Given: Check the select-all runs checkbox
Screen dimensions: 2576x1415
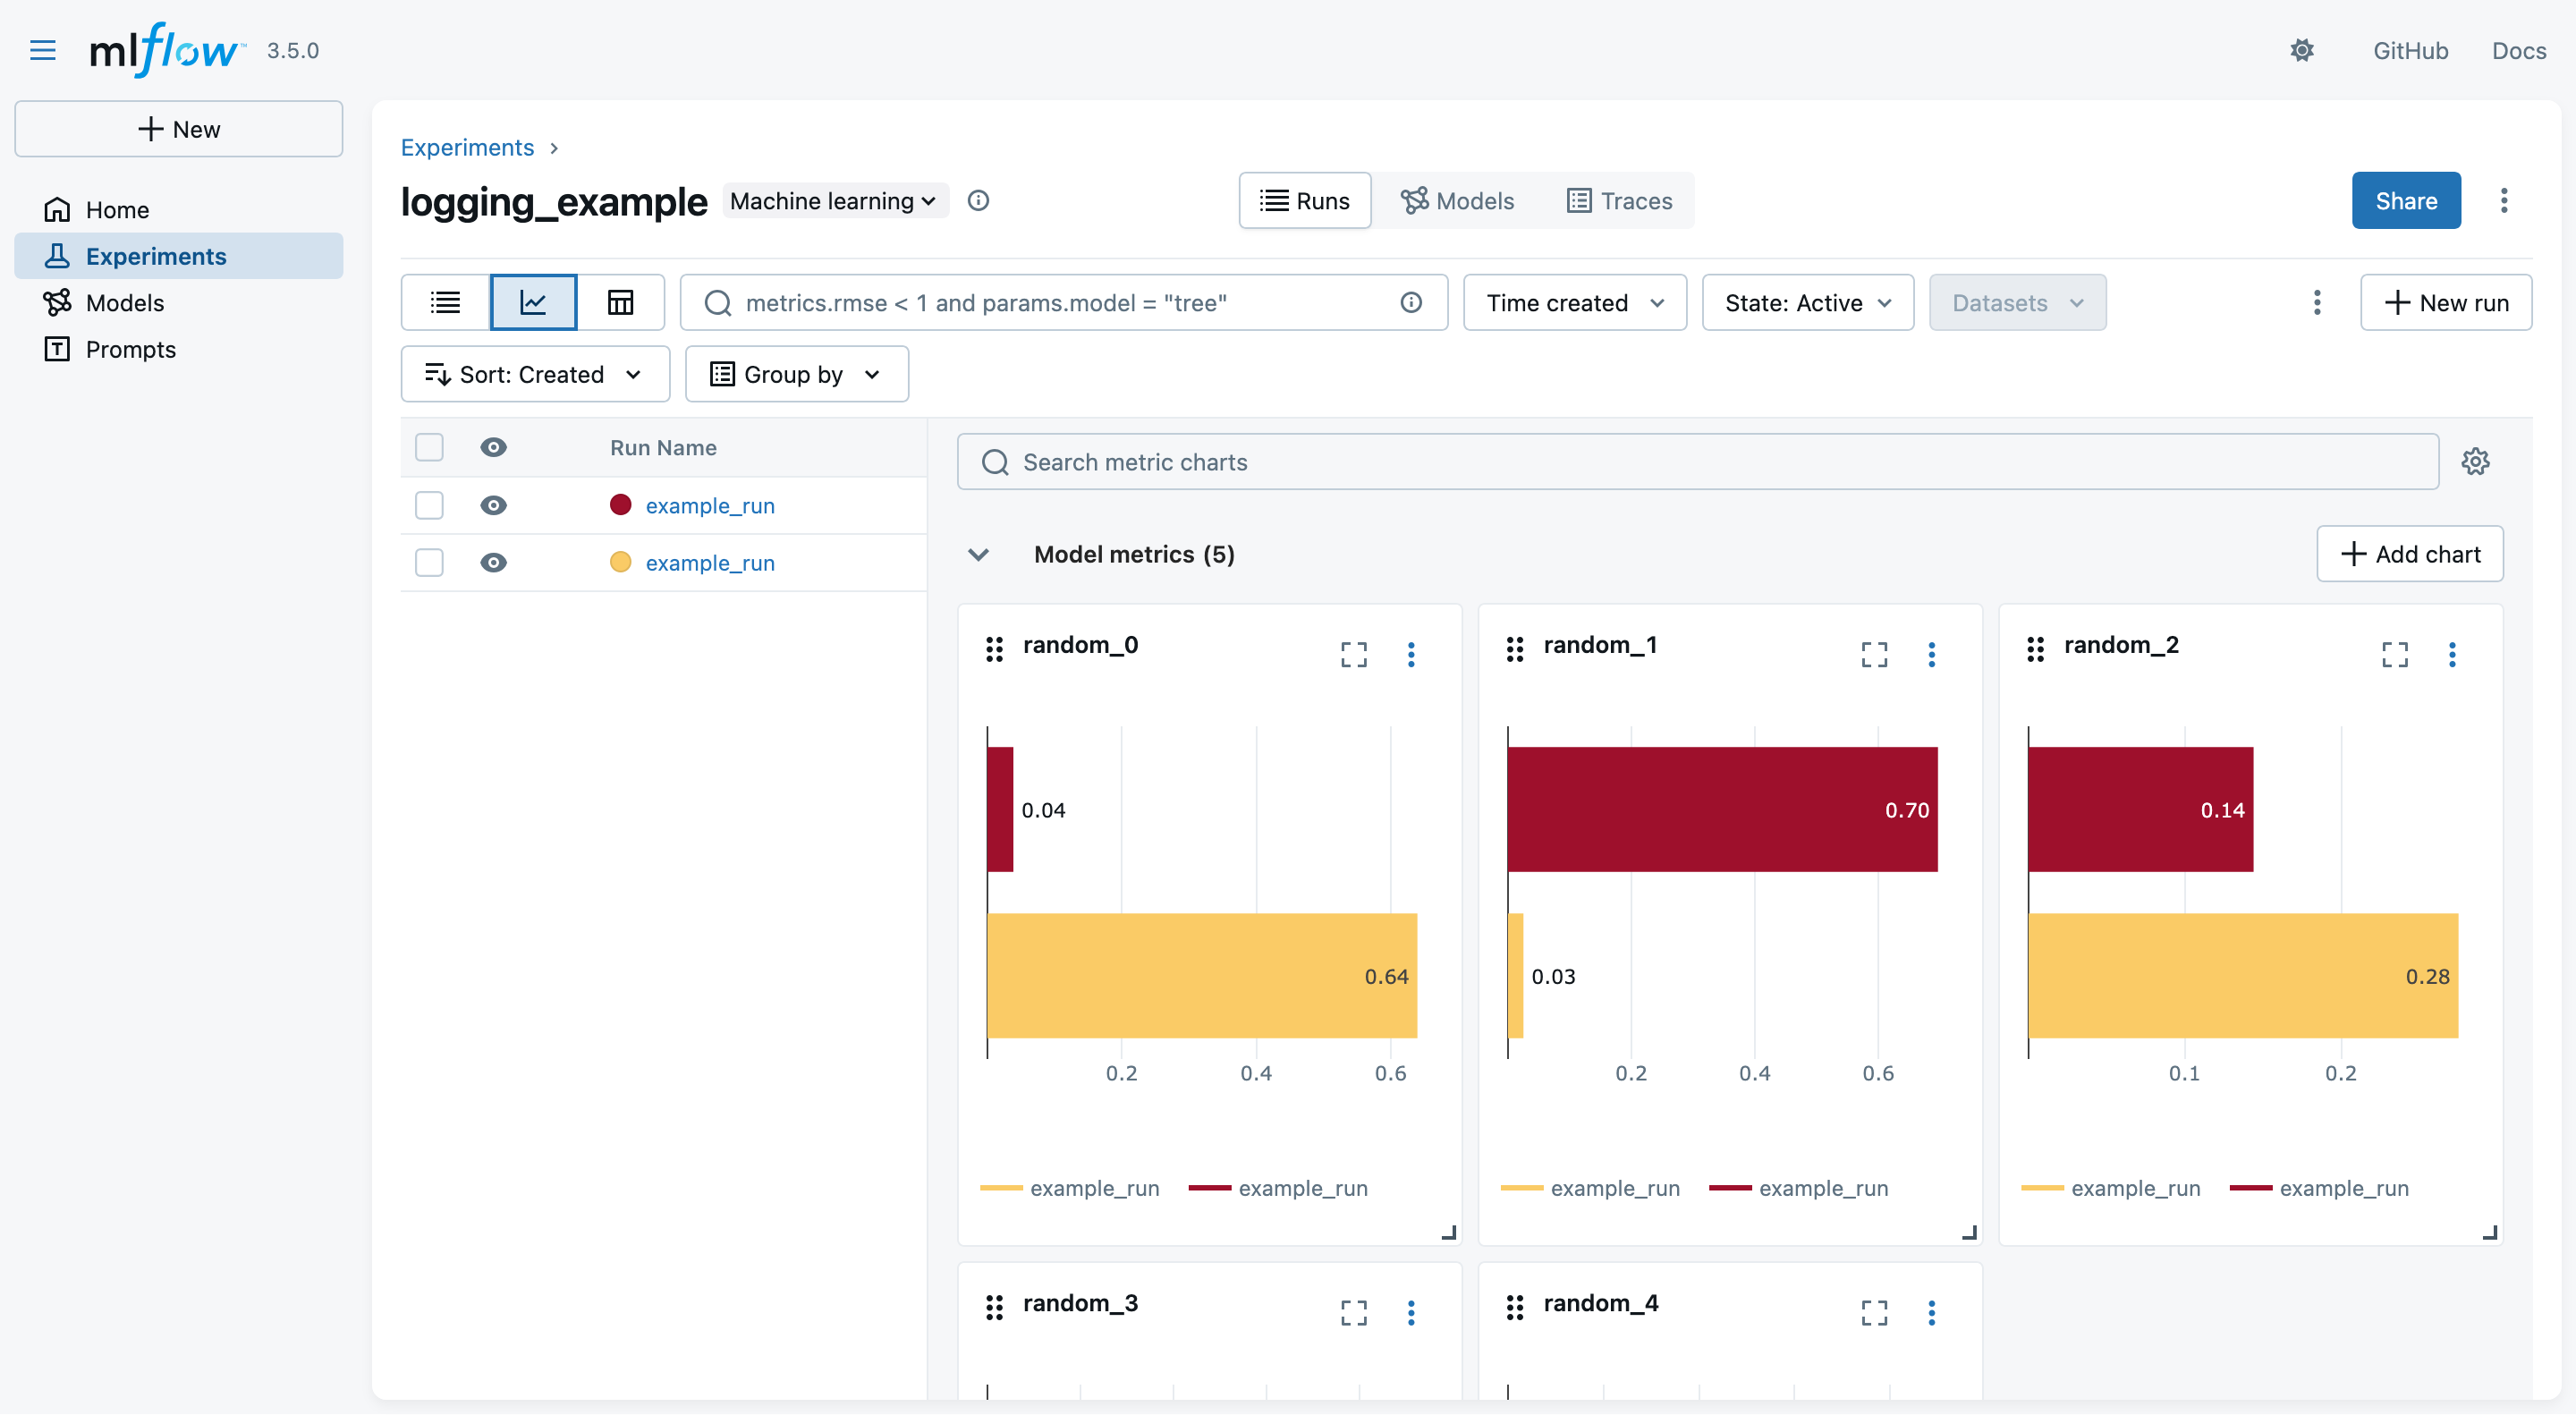Looking at the screenshot, I should [429, 447].
